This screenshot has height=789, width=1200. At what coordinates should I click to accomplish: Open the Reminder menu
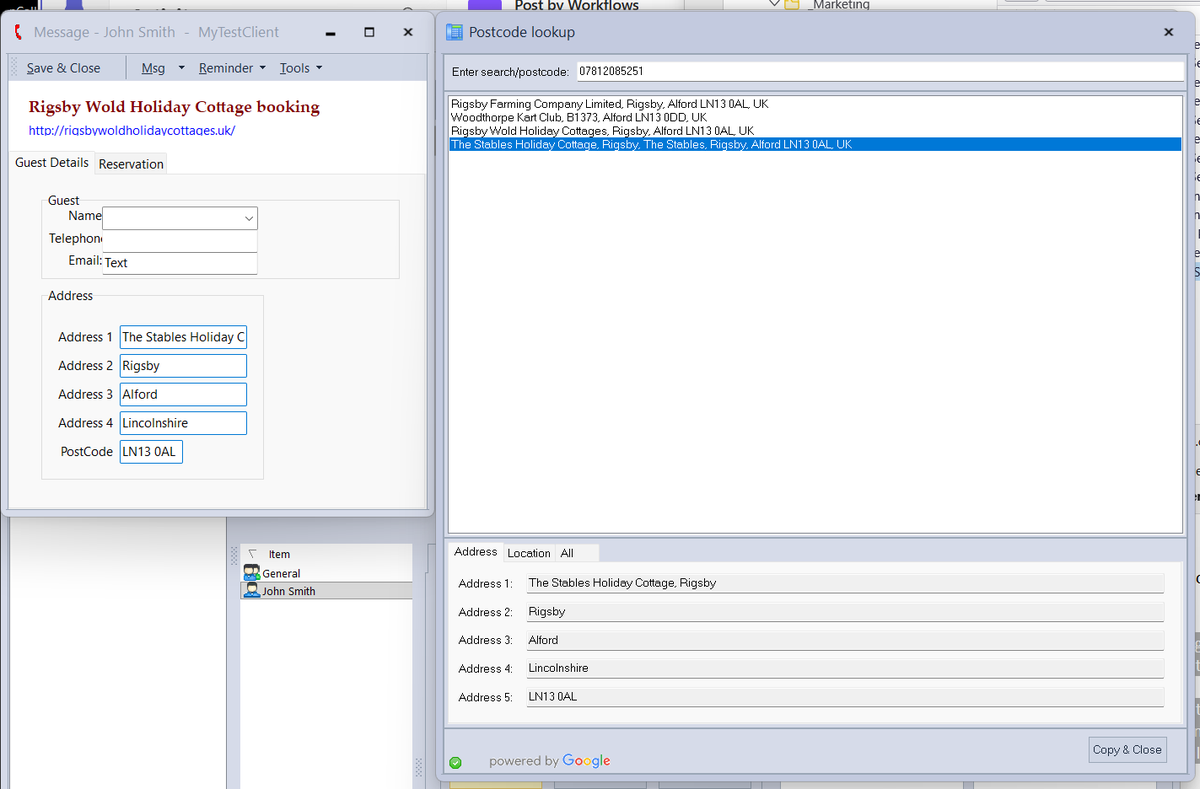(226, 68)
